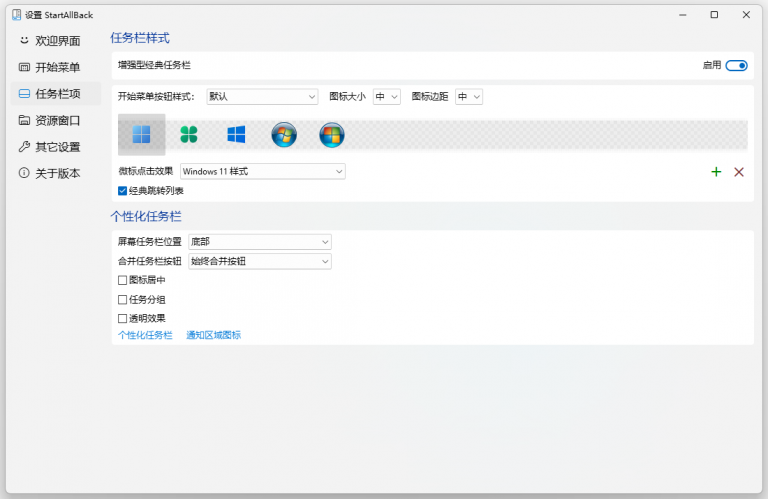
Task: Open the 屏幕任务栏位置 dropdown showing 底部
Action: [260, 241]
